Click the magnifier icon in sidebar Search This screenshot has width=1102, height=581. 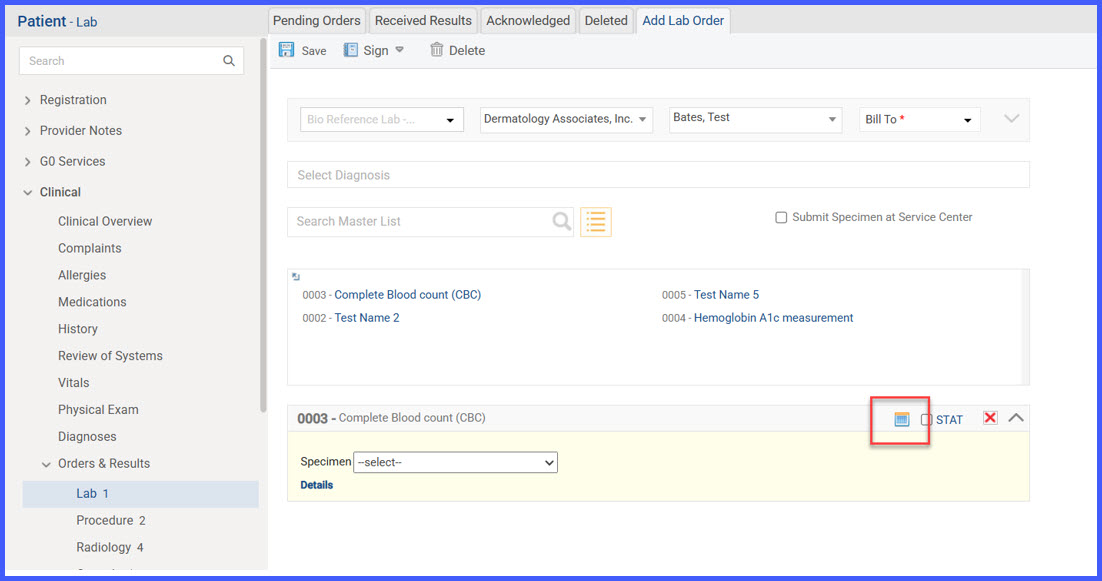228,61
